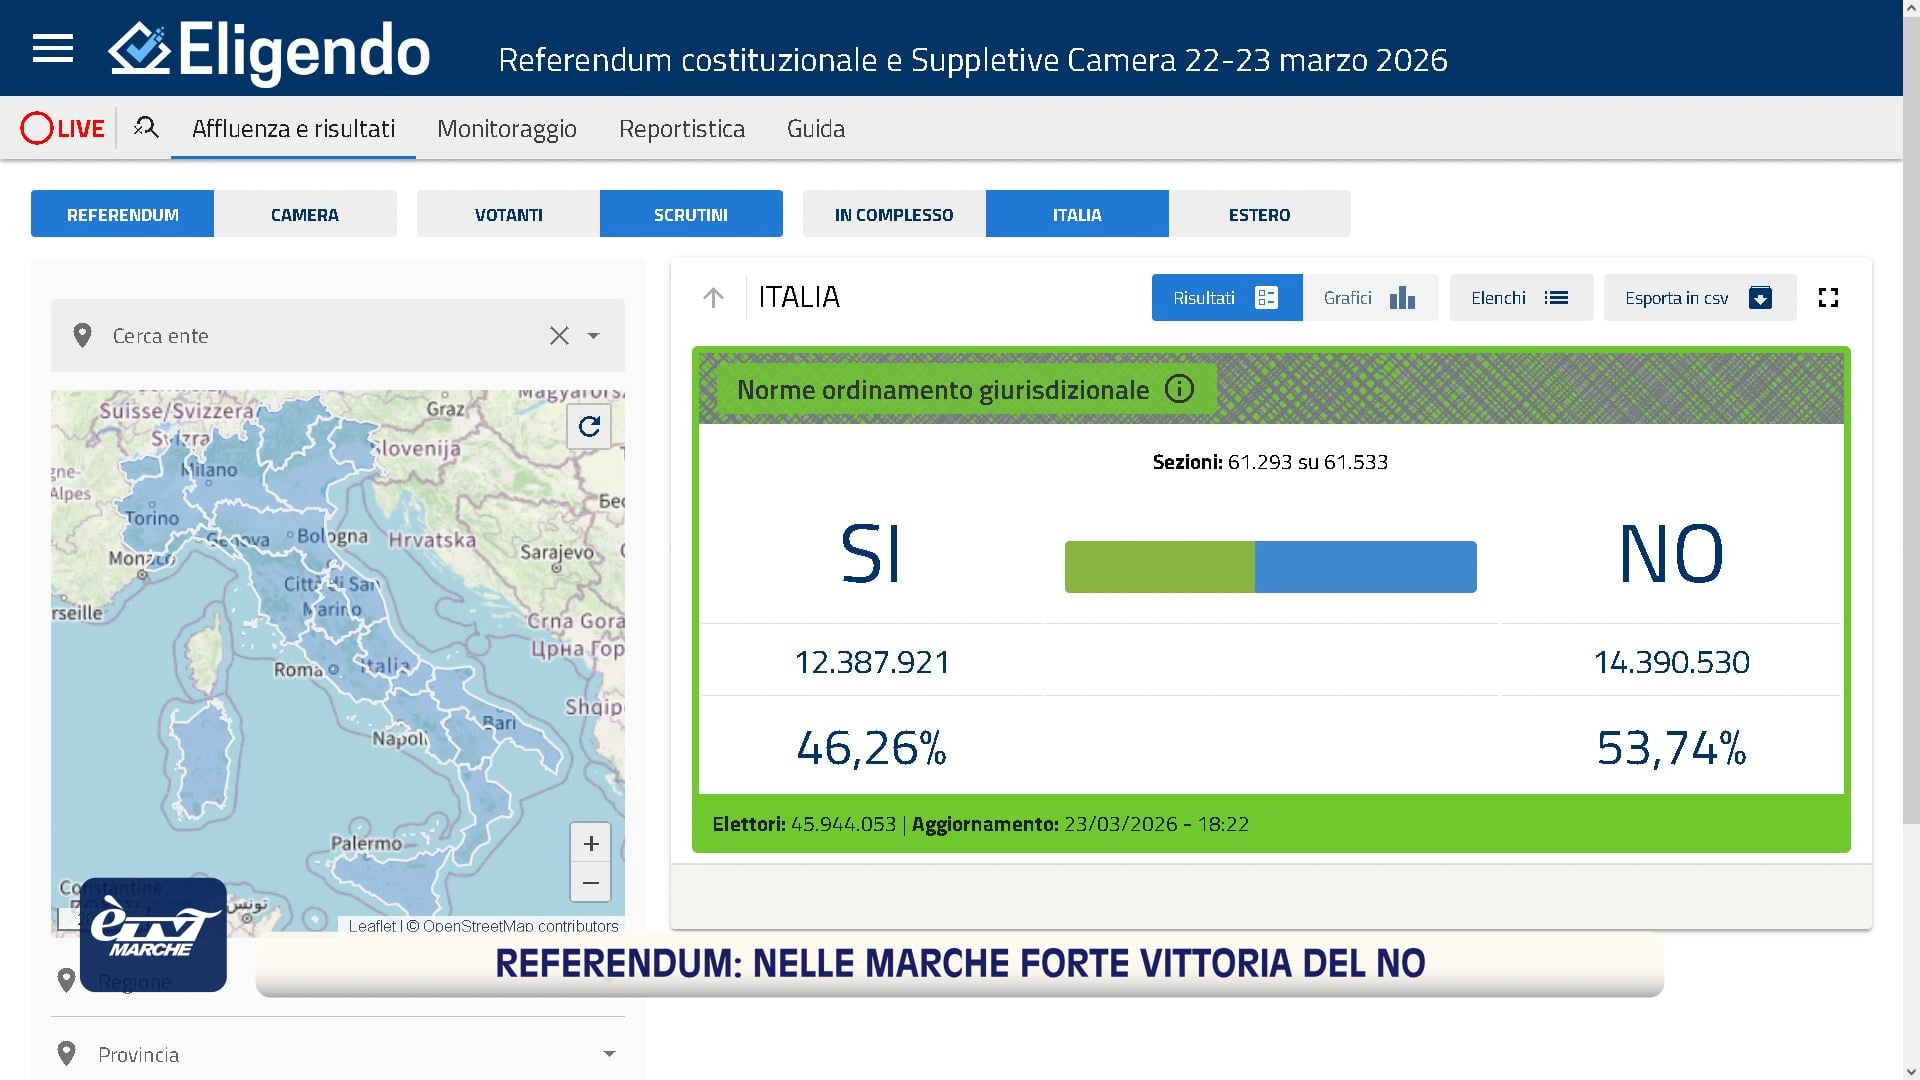Expand the Provincia dropdown
The image size is (1920, 1080).
(x=609, y=1054)
